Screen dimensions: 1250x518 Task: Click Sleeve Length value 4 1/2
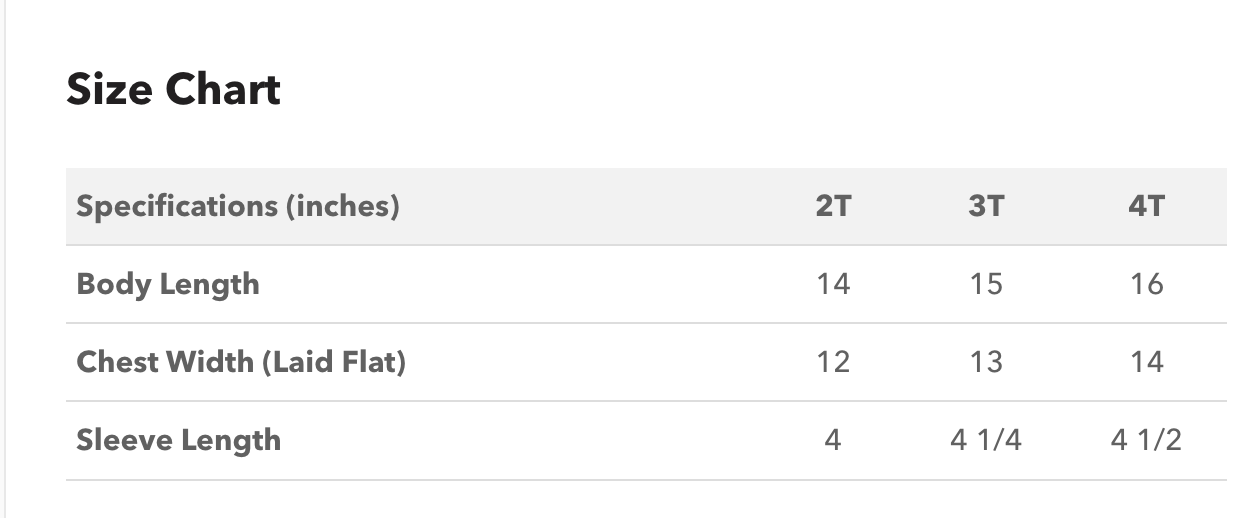pos(1146,440)
